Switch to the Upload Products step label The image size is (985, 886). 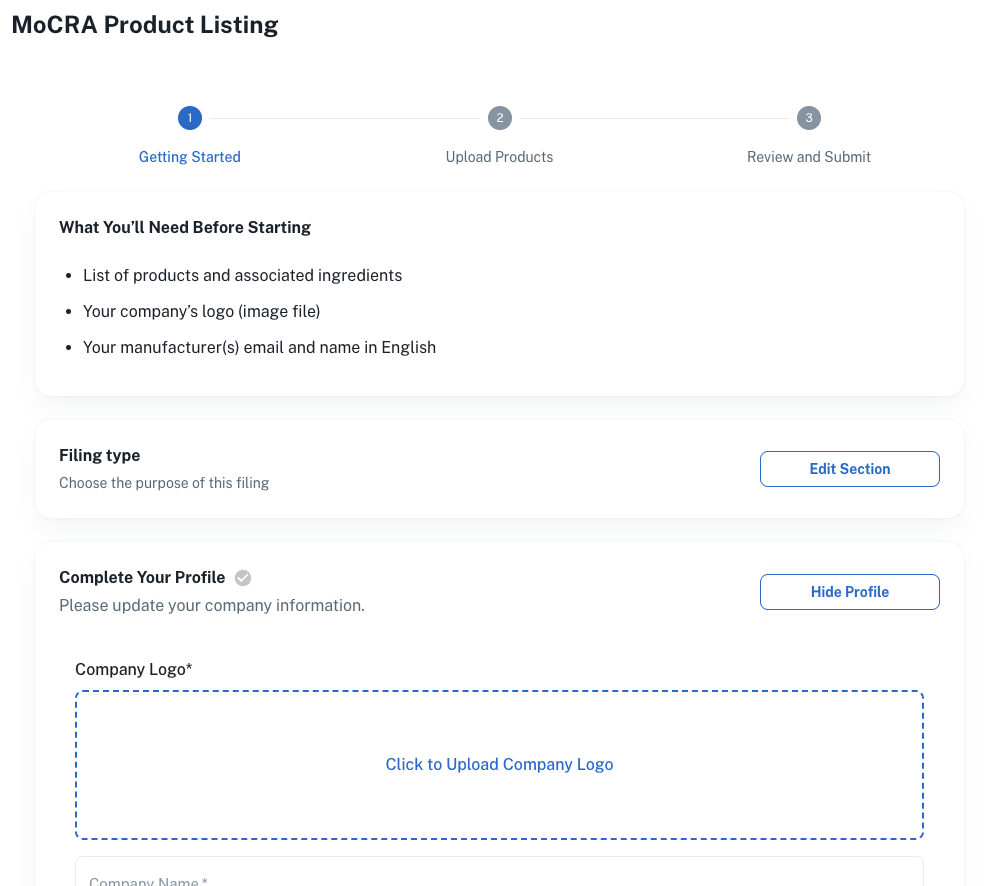(x=499, y=157)
